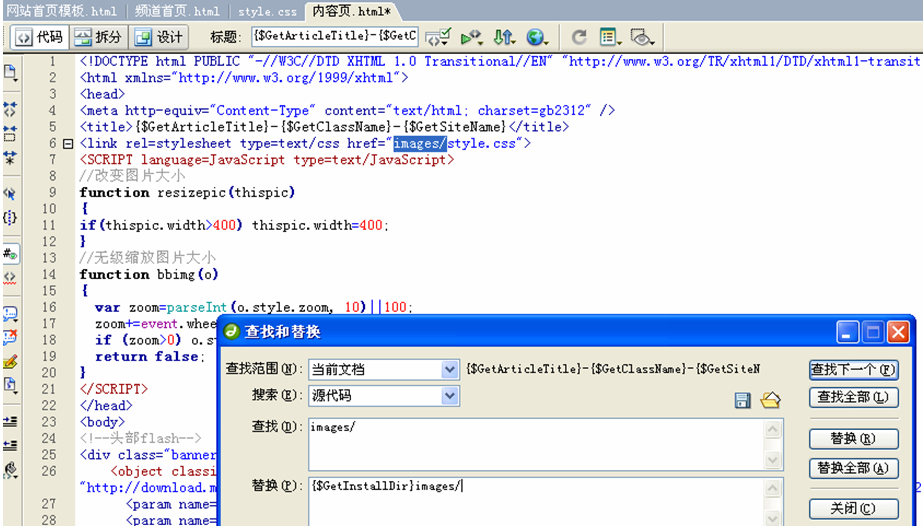Click the up scroll arrow in 替换 box
Screen dimensions: 923x531
[772, 489]
